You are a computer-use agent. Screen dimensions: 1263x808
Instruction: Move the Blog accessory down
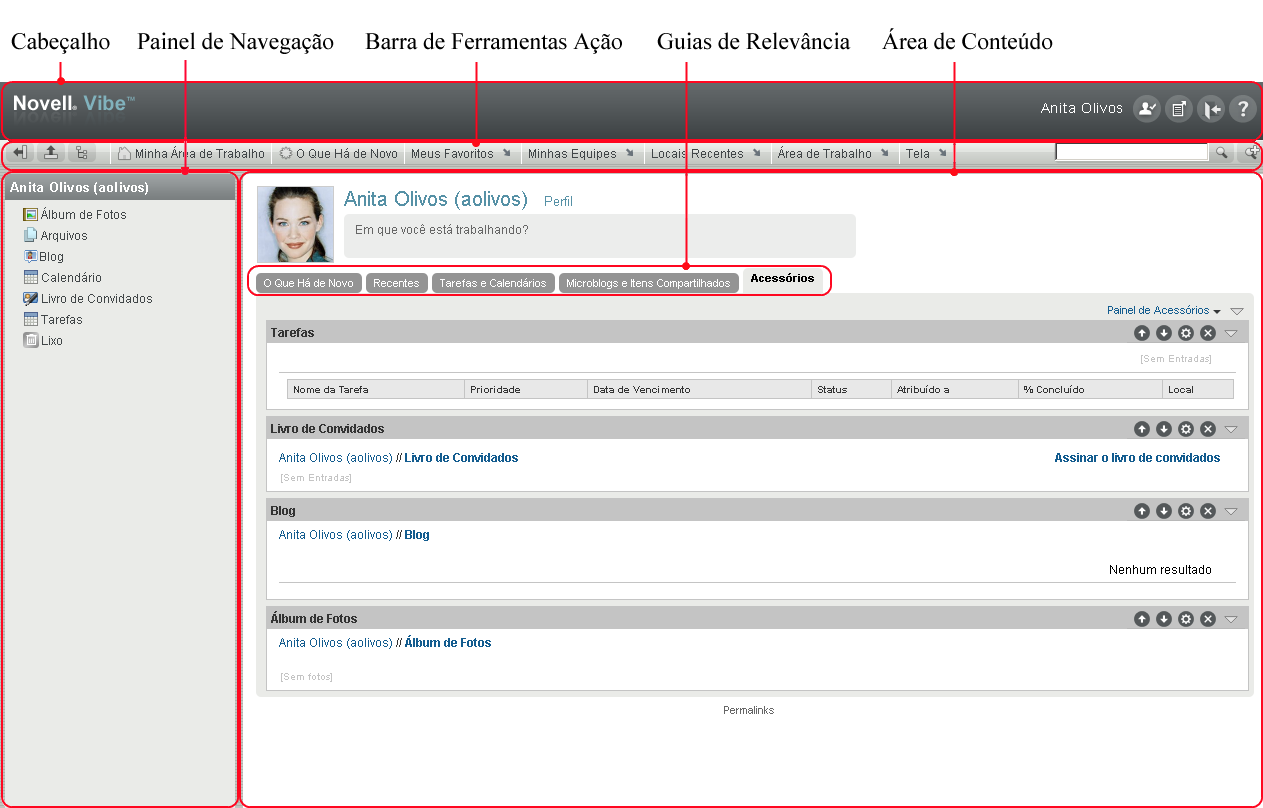[1164, 511]
